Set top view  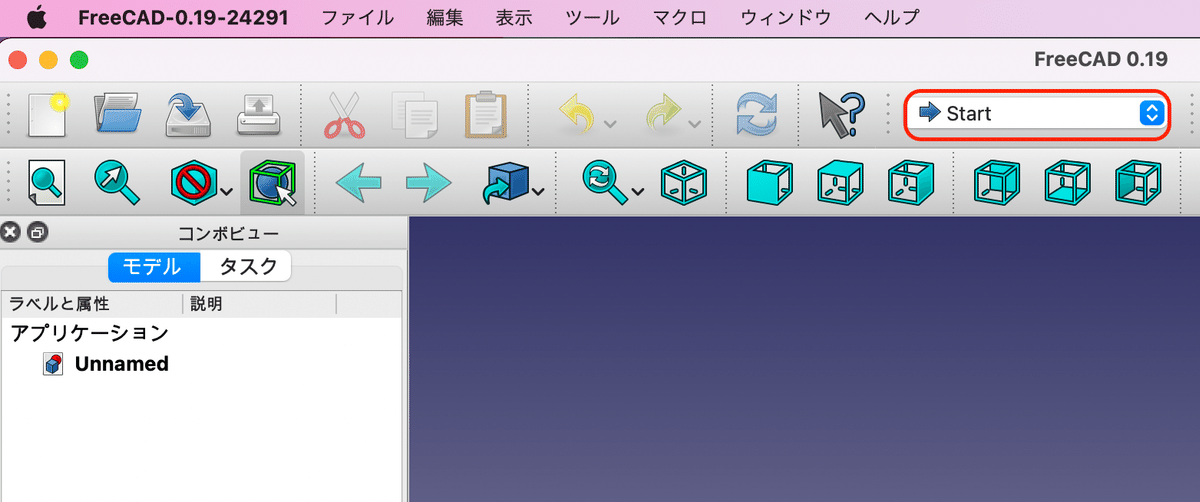click(841, 182)
